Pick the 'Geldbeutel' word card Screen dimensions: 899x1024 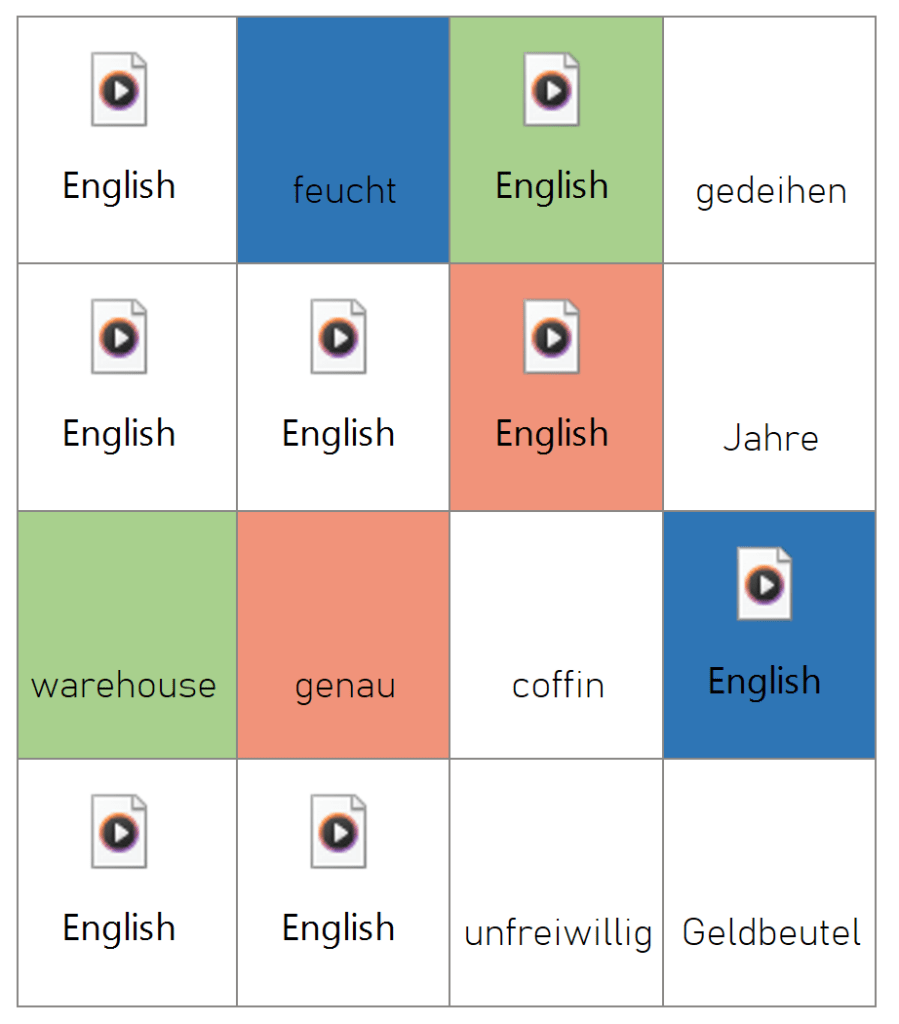point(770,882)
